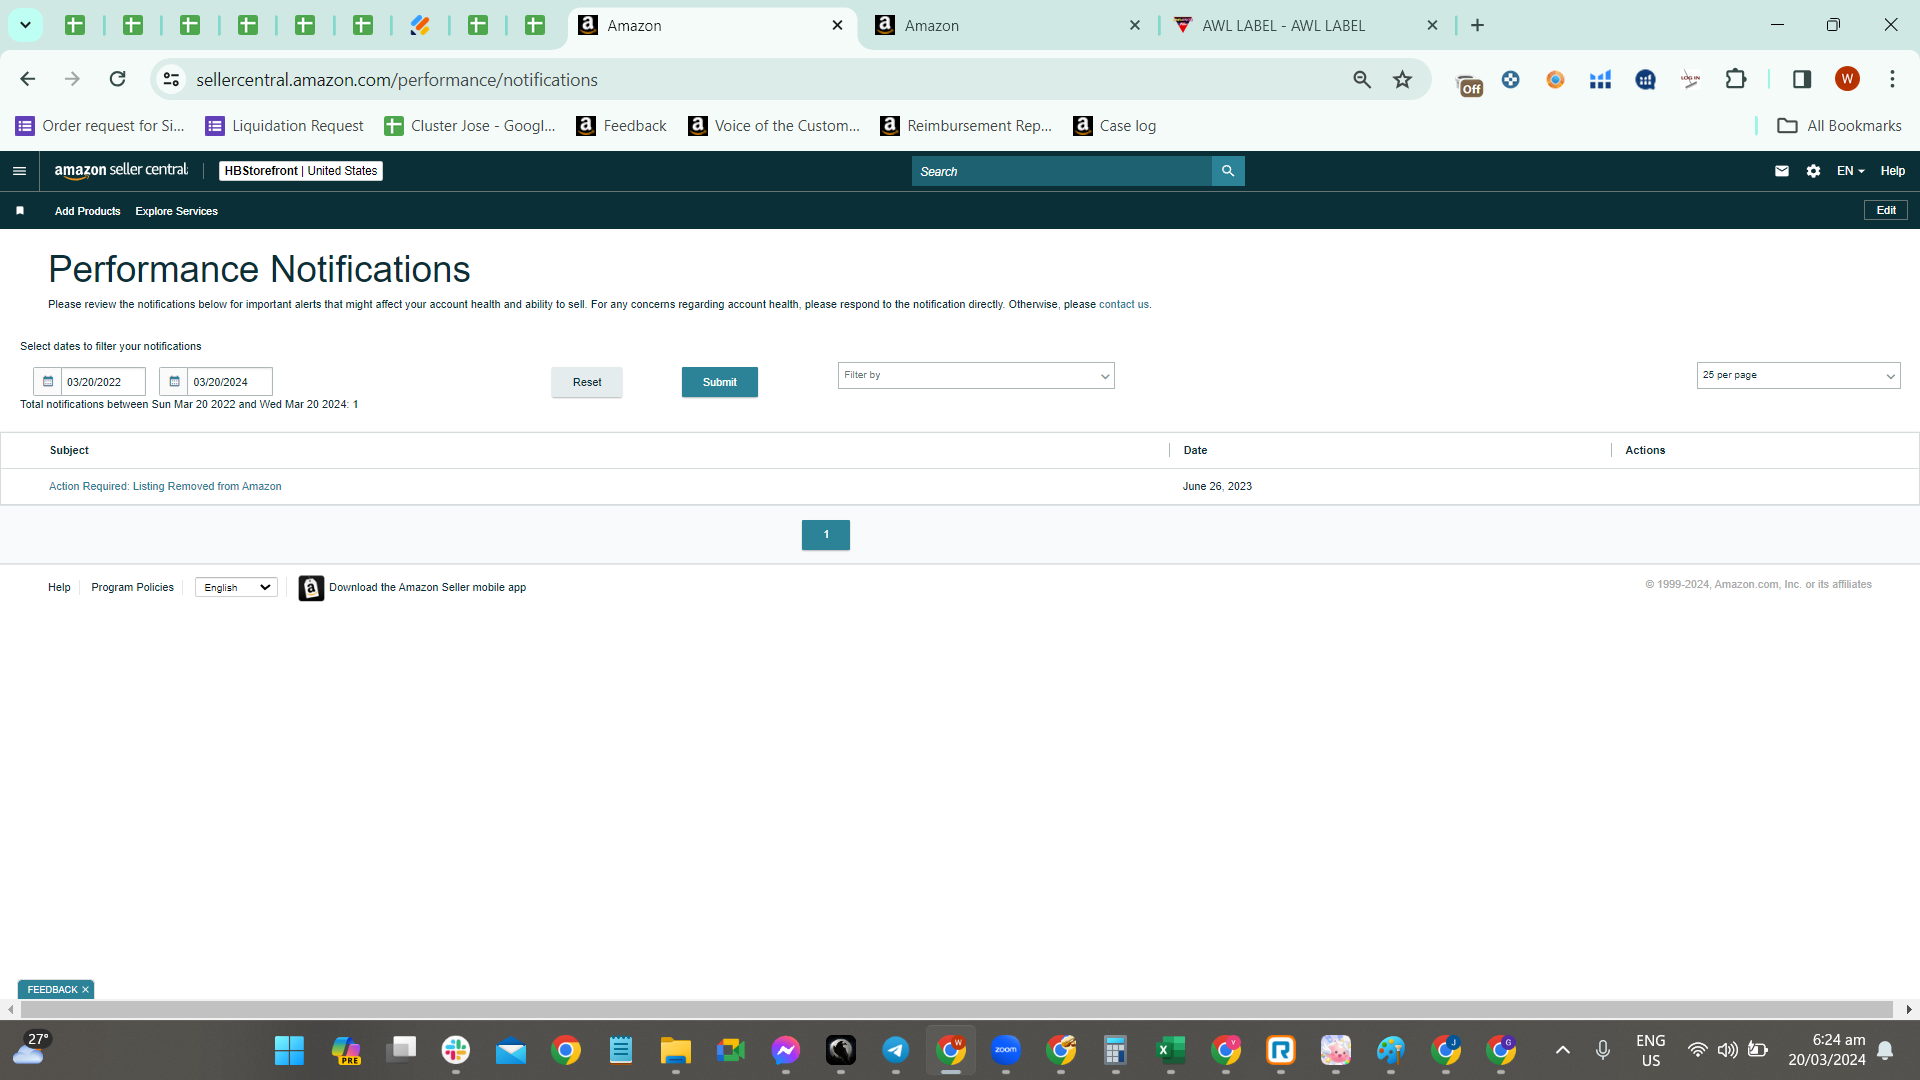This screenshot has height=1080, width=1920.
Task: Open the Voice of the Customer bookmark
Action: (x=775, y=126)
